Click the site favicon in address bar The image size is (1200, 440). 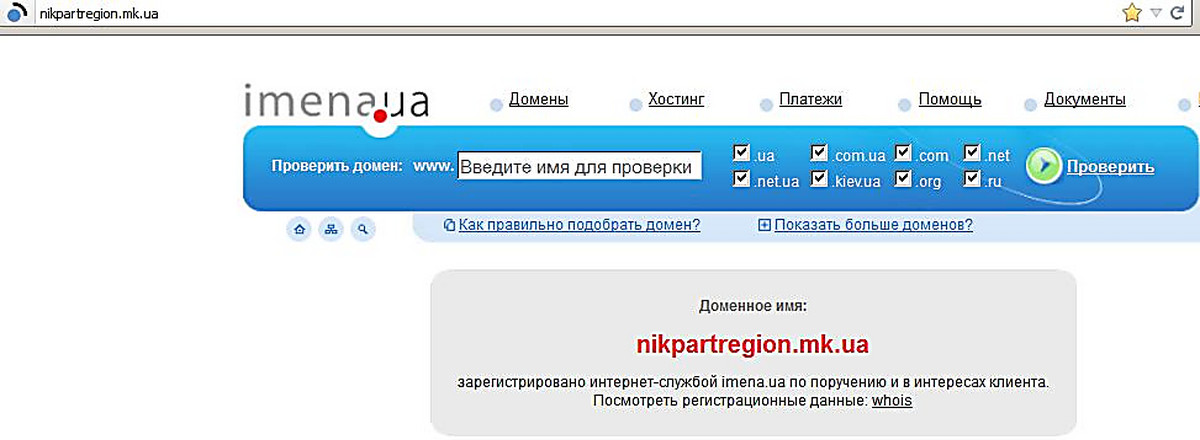[x=14, y=14]
